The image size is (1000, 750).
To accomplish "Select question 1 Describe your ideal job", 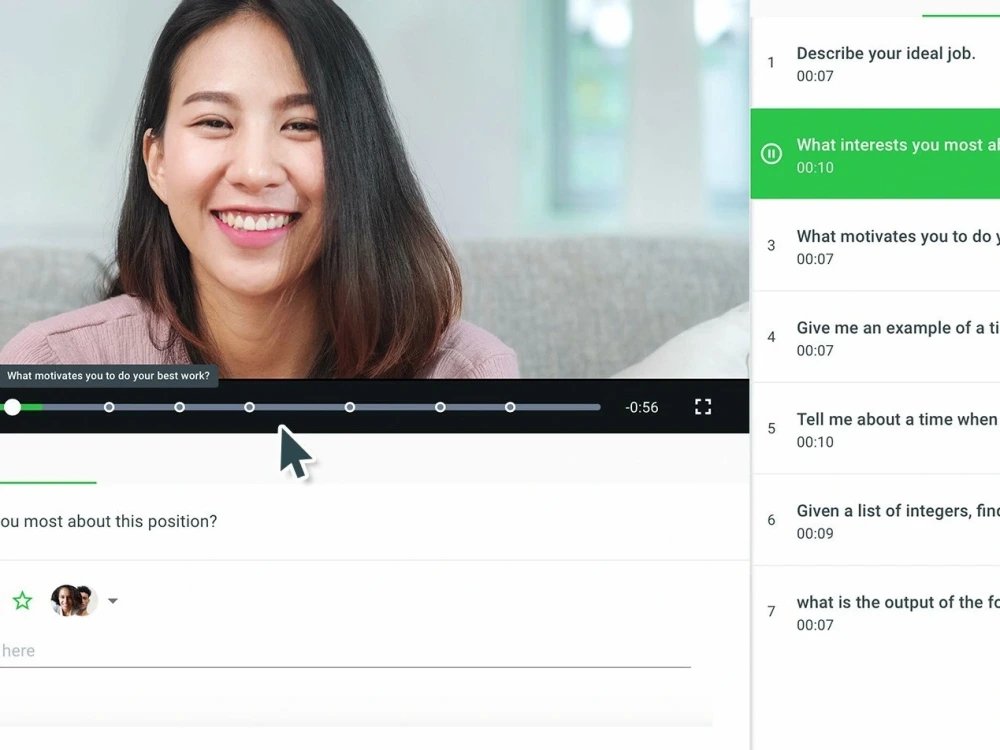I will coord(875,63).
